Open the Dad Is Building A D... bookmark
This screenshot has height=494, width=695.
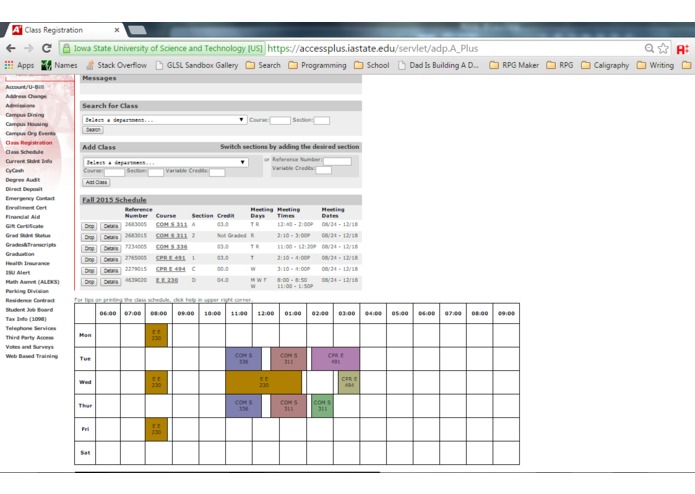pos(438,65)
